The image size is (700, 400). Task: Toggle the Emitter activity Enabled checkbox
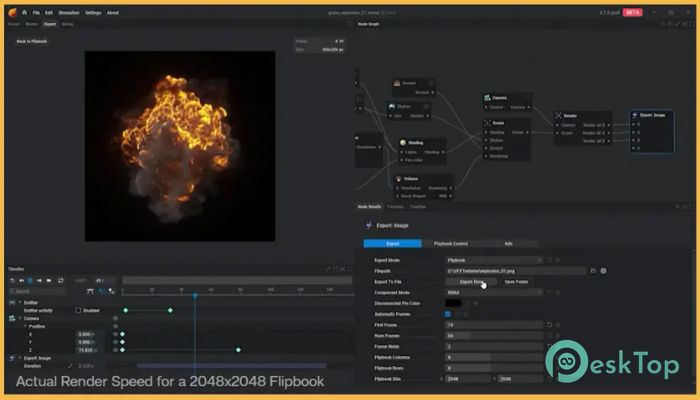[x=79, y=310]
